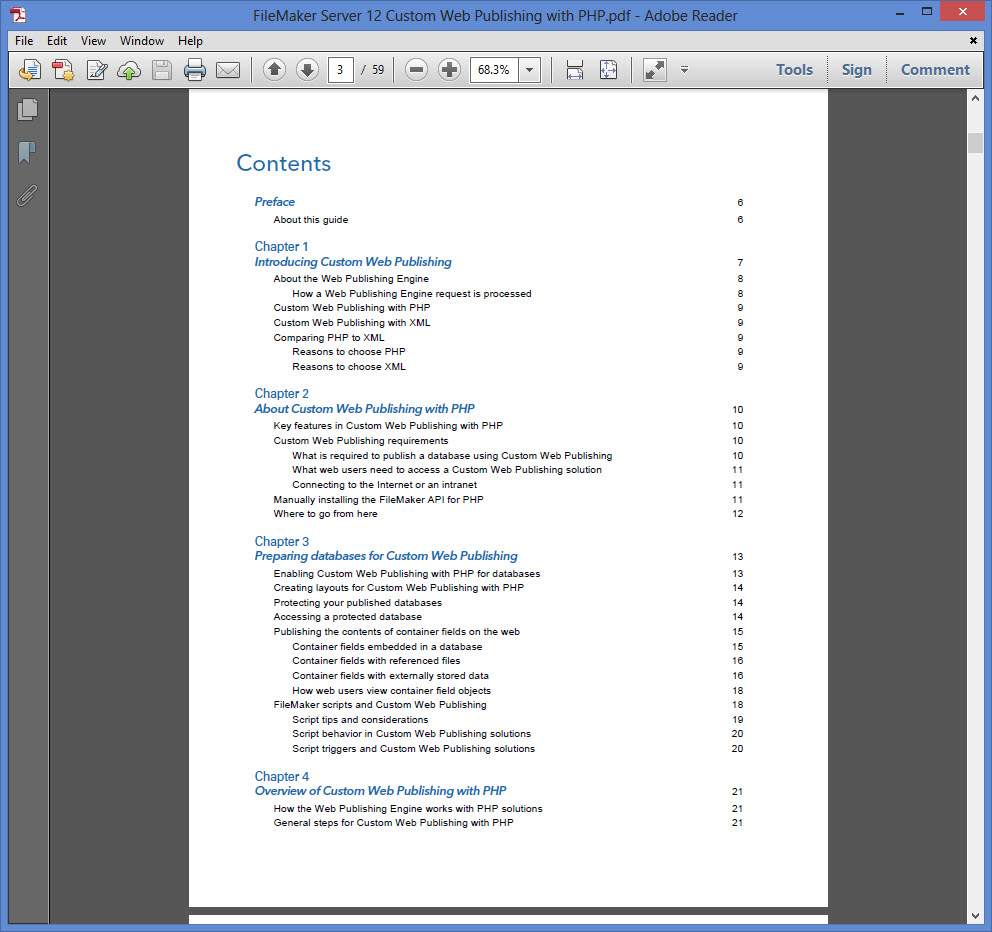Image resolution: width=992 pixels, height=932 pixels.
Task: Click 'Manually installing the FileMaker API for PHP'
Action: (378, 500)
